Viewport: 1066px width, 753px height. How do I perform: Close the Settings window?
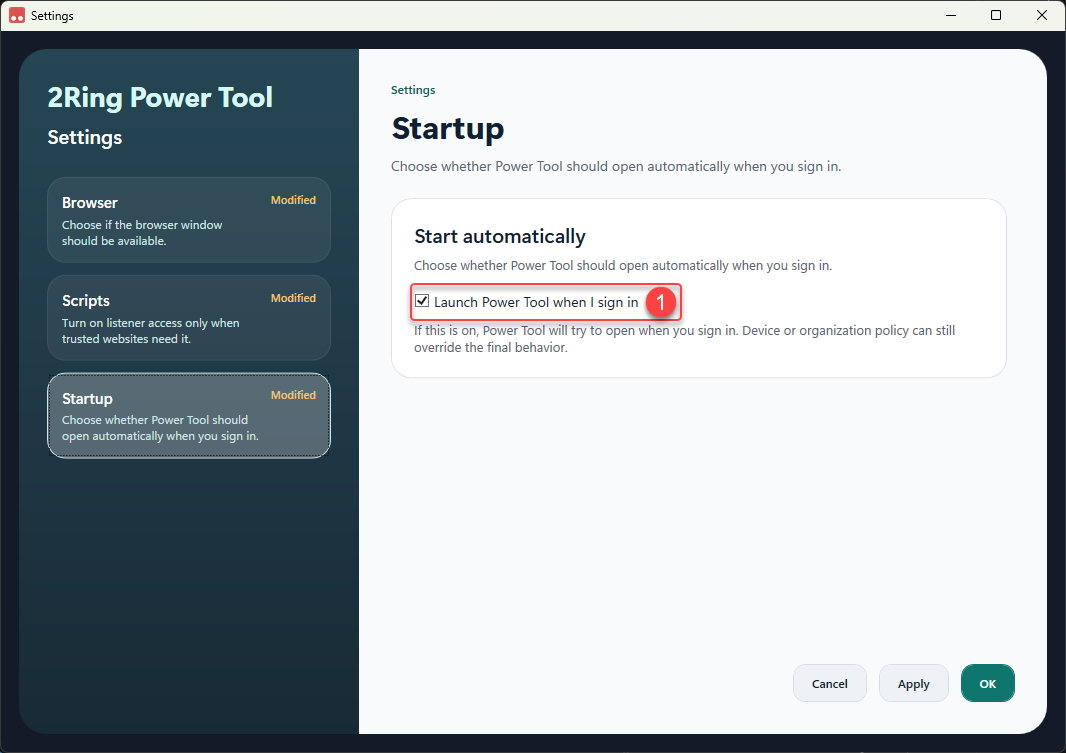[1042, 15]
